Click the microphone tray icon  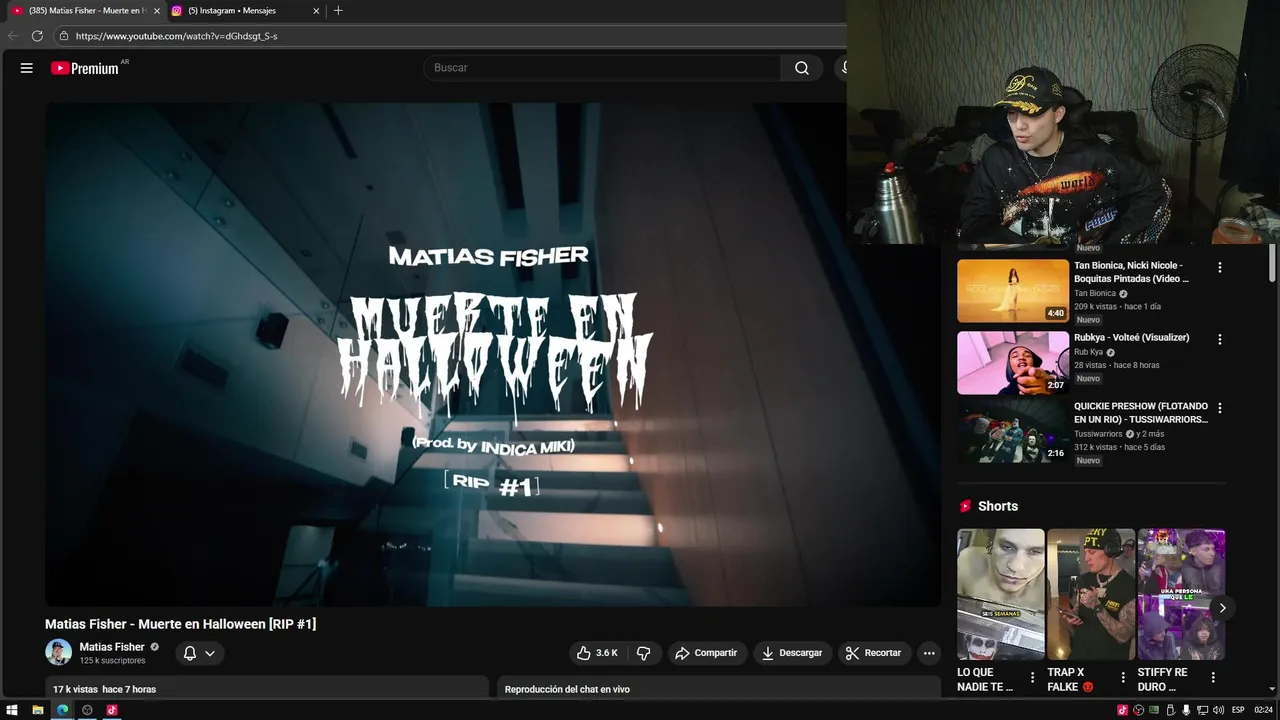click(x=1186, y=710)
